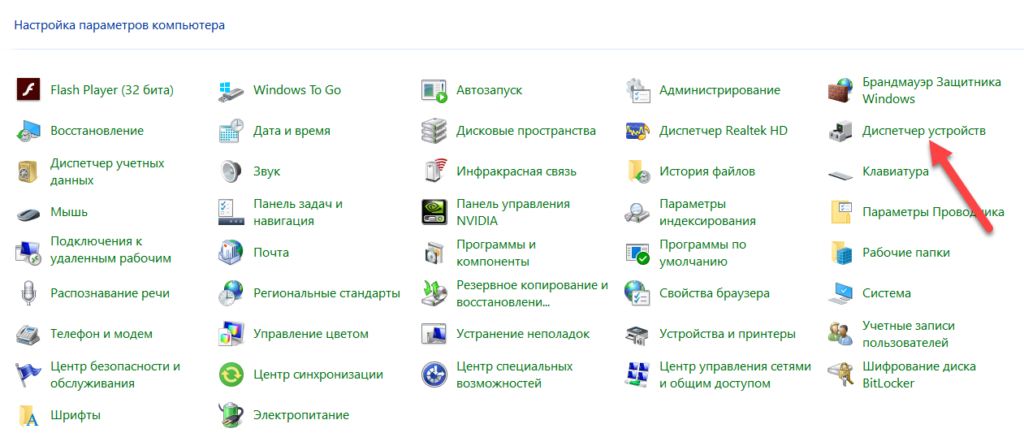Open Брандмауэр Защитника Windows icon
The height and width of the screenshot is (446, 1024).
pos(839,90)
